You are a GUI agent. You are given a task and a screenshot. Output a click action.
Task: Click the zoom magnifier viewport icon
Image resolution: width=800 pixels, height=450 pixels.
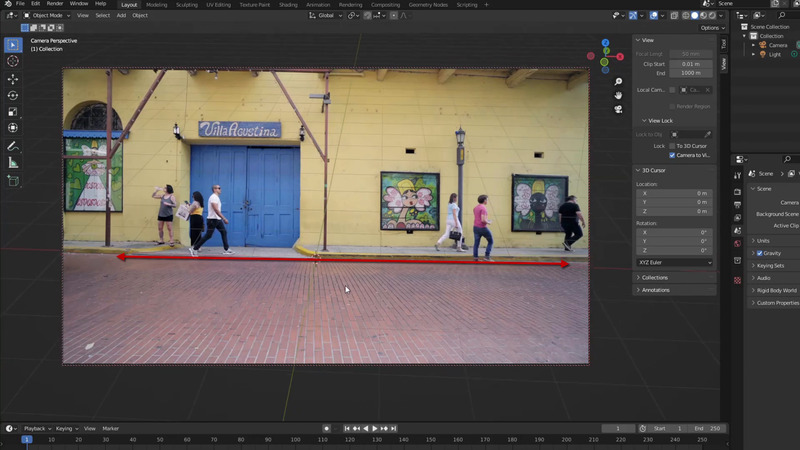[619, 82]
